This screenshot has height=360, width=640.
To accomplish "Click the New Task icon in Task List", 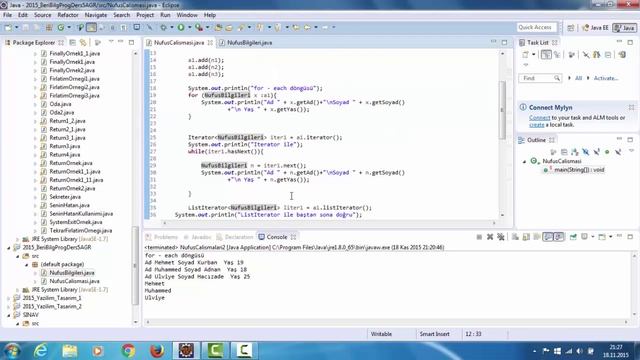I will [x=525, y=54].
